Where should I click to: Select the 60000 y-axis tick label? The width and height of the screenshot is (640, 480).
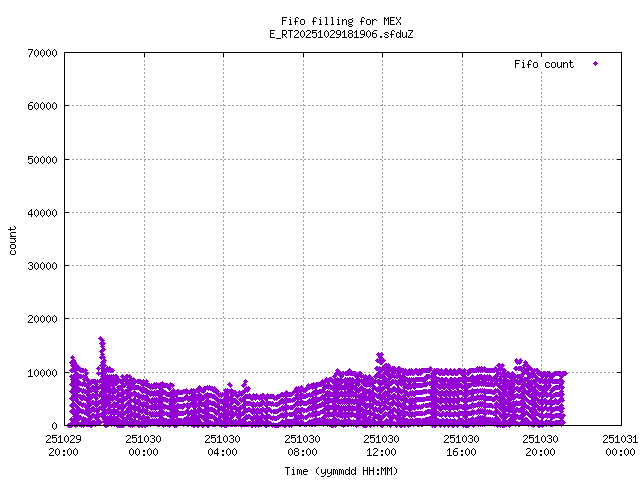[x=38, y=106]
